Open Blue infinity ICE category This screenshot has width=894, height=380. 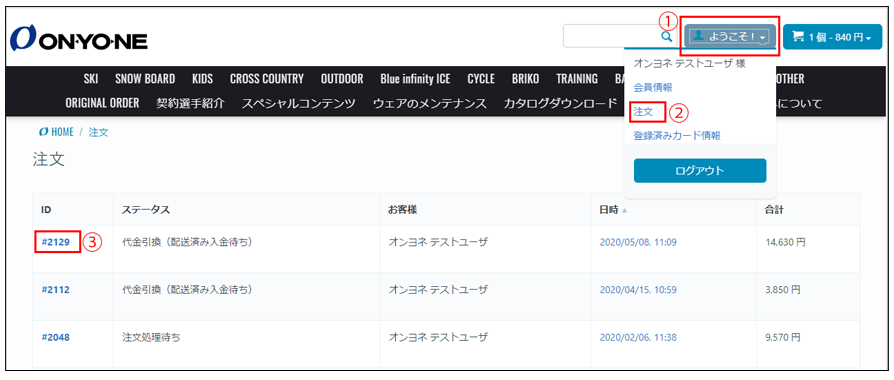pos(415,79)
